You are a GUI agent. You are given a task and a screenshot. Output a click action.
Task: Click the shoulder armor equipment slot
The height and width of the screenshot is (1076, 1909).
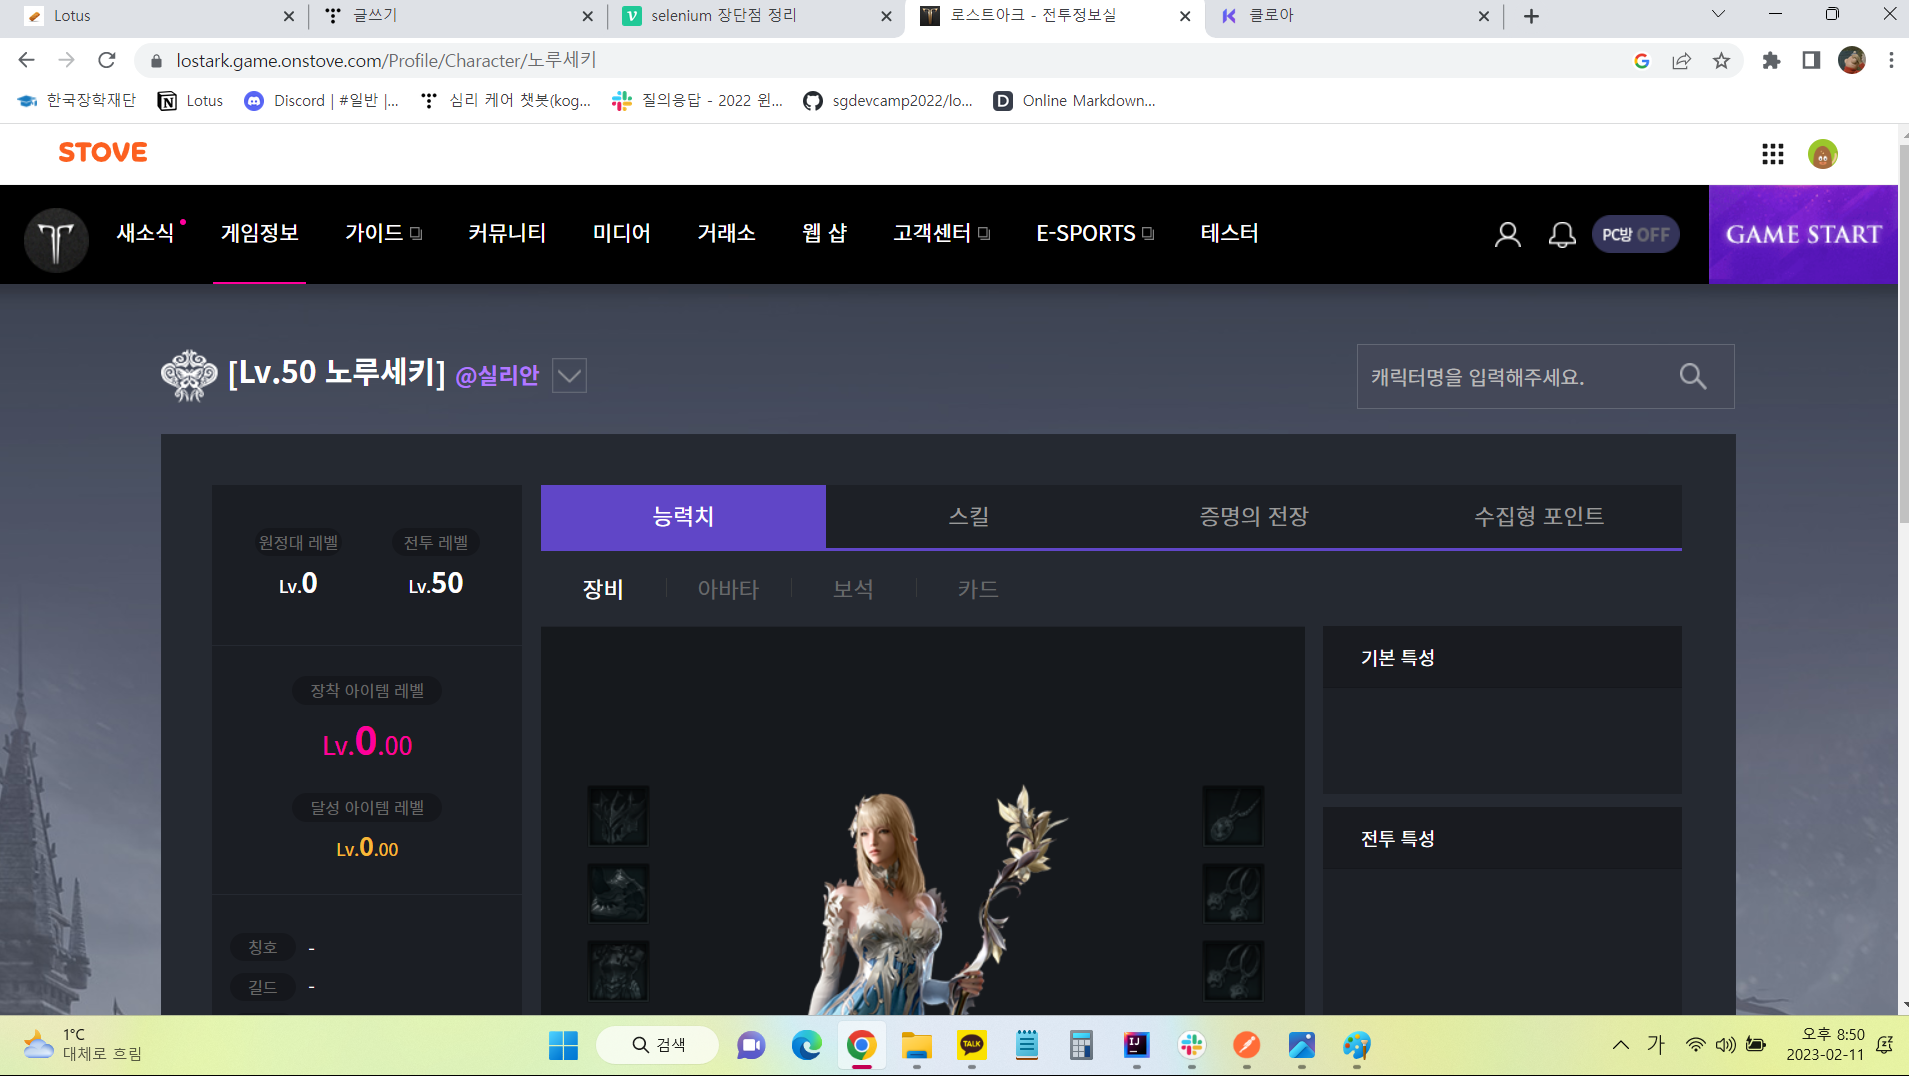point(618,893)
